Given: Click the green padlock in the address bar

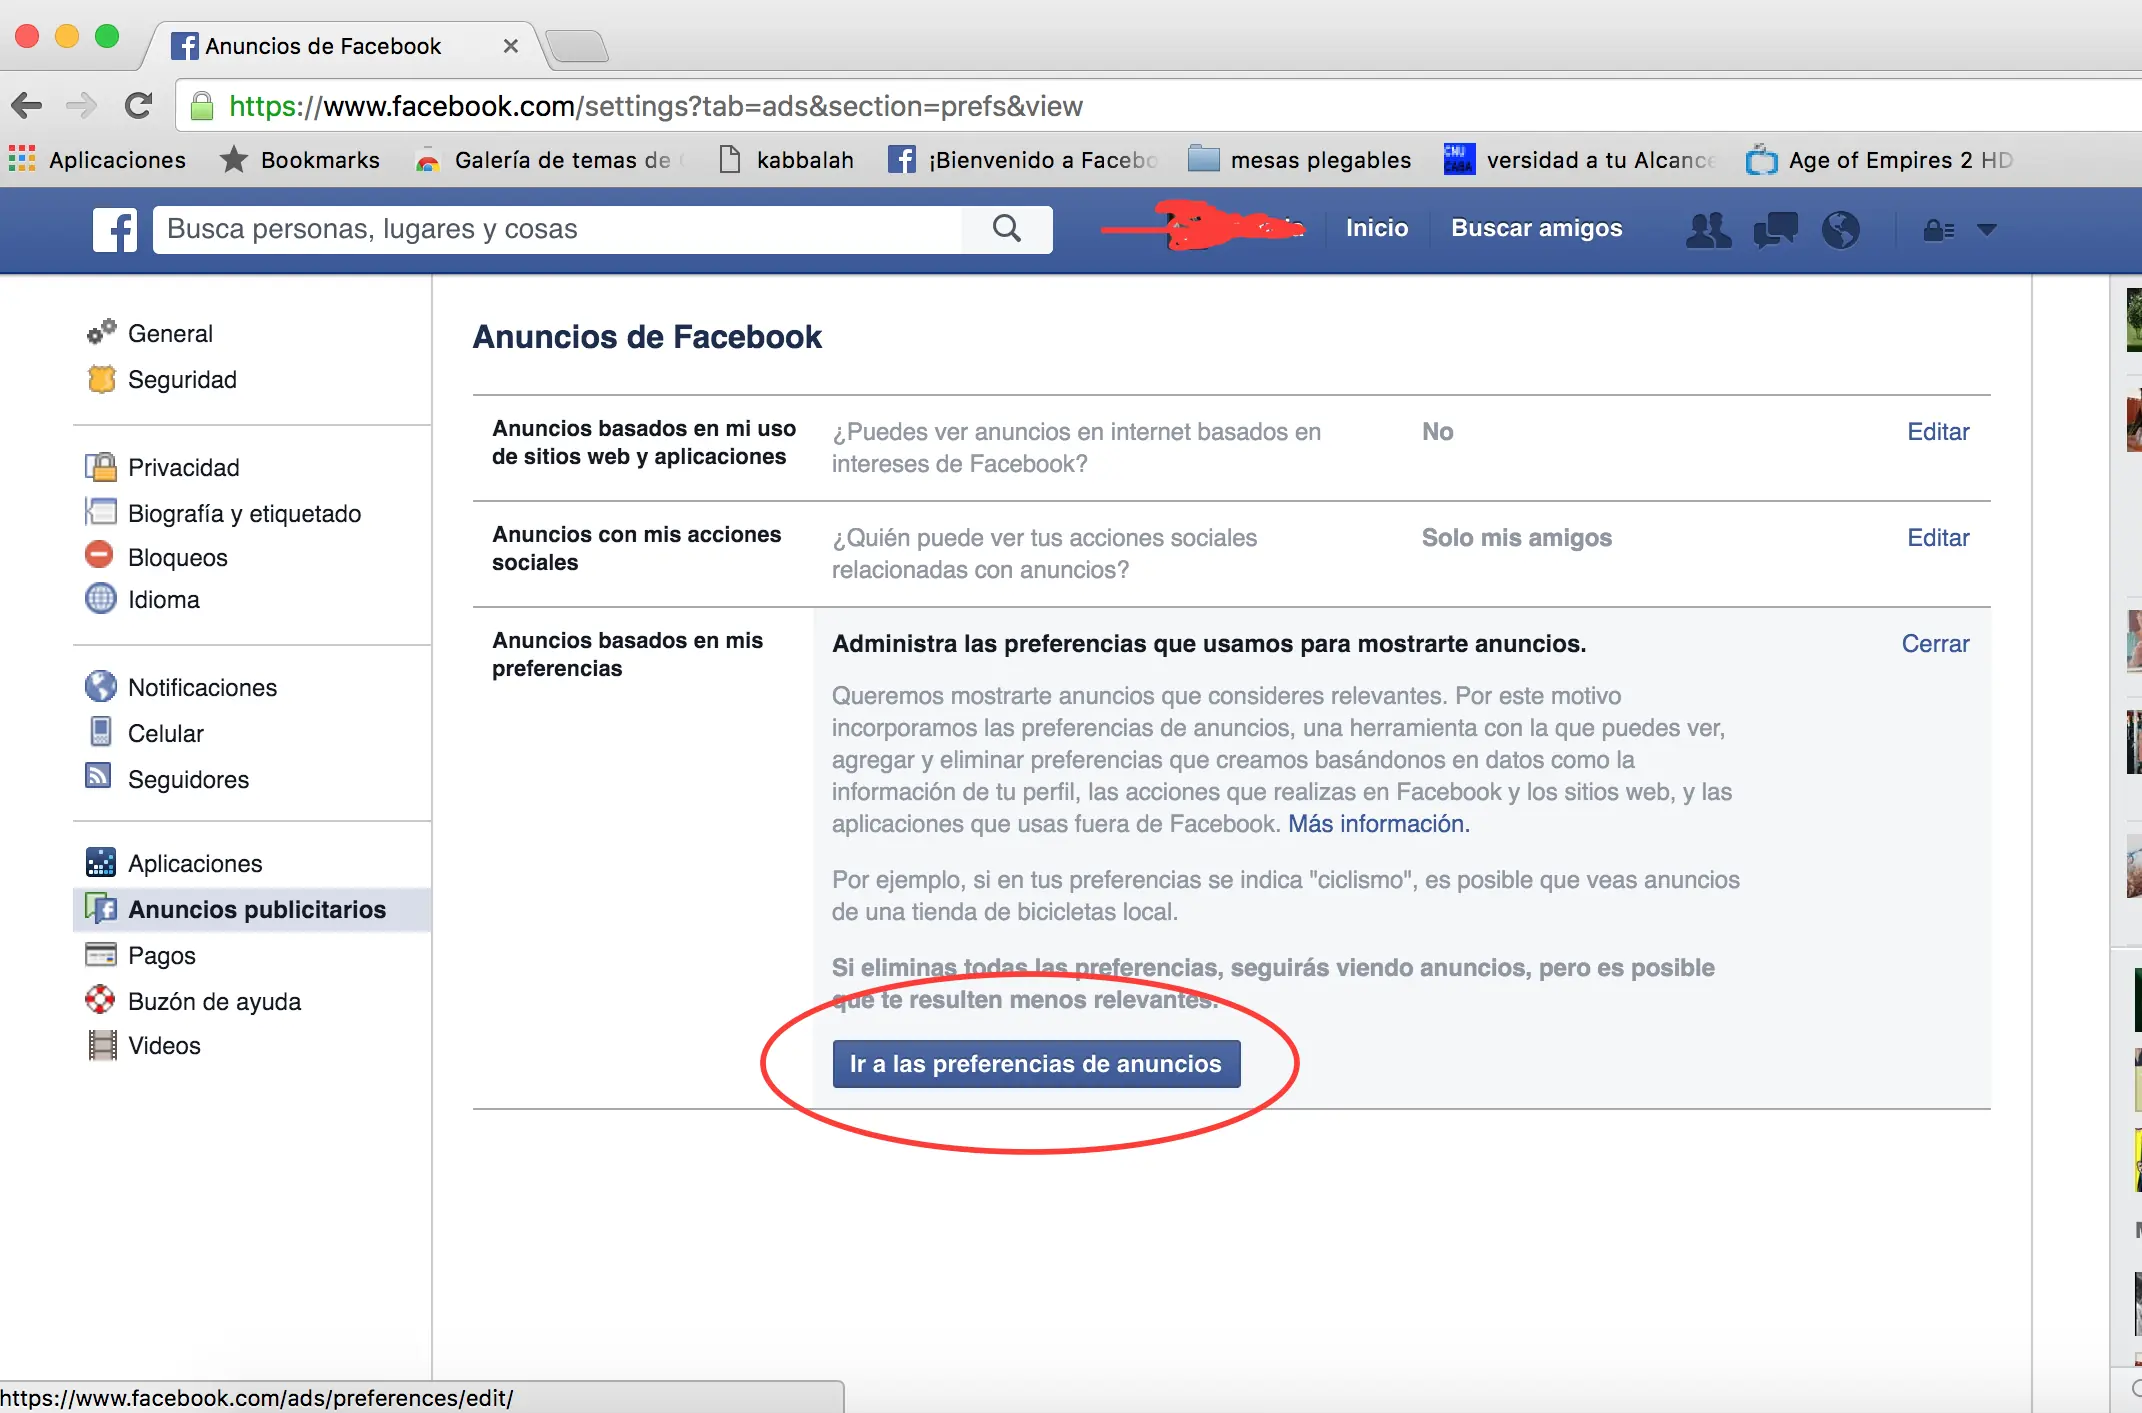Looking at the screenshot, I should tap(202, 106).
